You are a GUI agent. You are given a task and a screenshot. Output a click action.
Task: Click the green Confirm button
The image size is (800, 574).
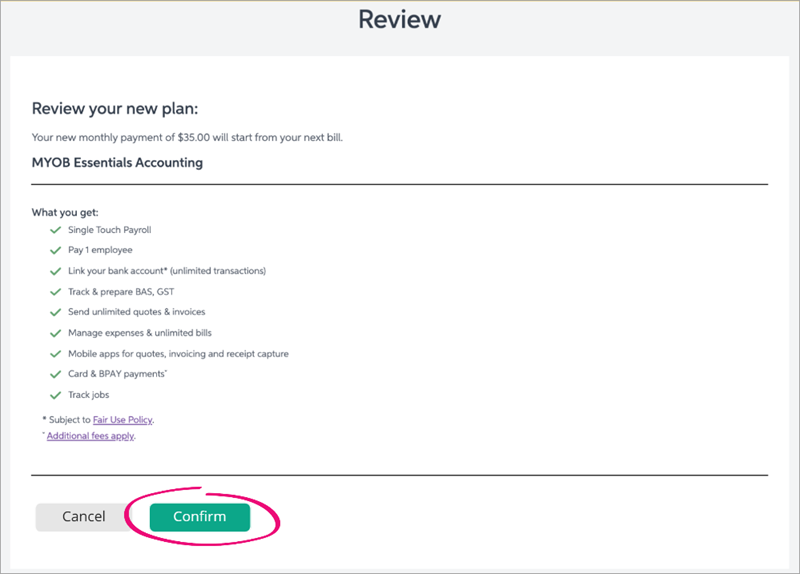[199, 517]
